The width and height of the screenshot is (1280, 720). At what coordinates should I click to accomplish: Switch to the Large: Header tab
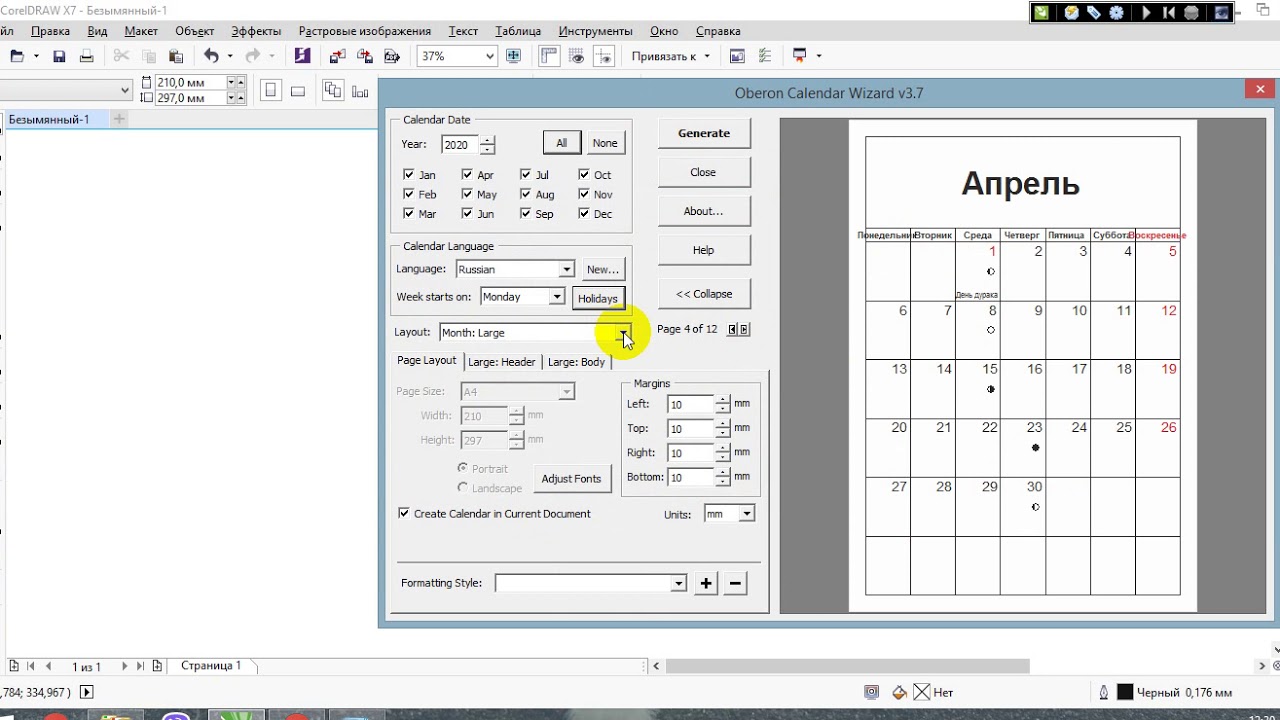(x=502, y=362)
